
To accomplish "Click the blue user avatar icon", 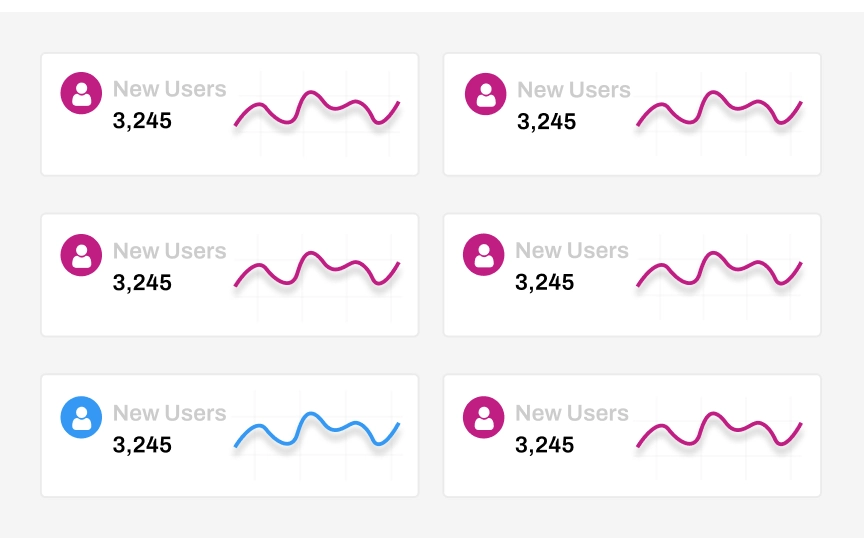I will [81, 417].
